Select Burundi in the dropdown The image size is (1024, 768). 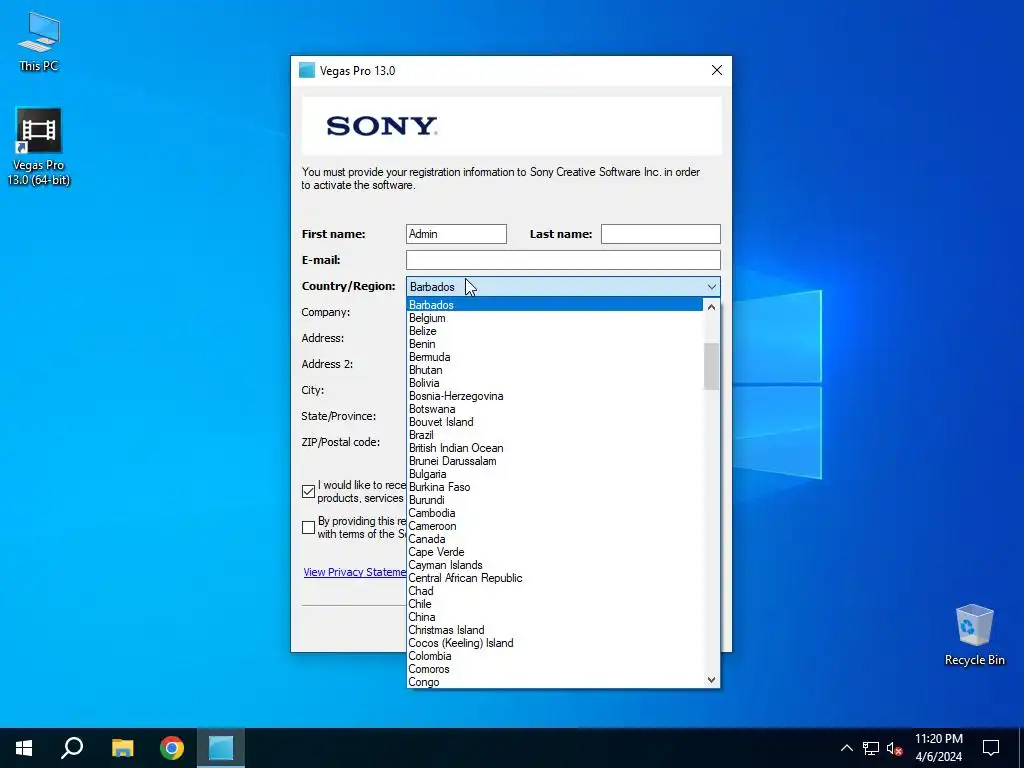(555, 500)
